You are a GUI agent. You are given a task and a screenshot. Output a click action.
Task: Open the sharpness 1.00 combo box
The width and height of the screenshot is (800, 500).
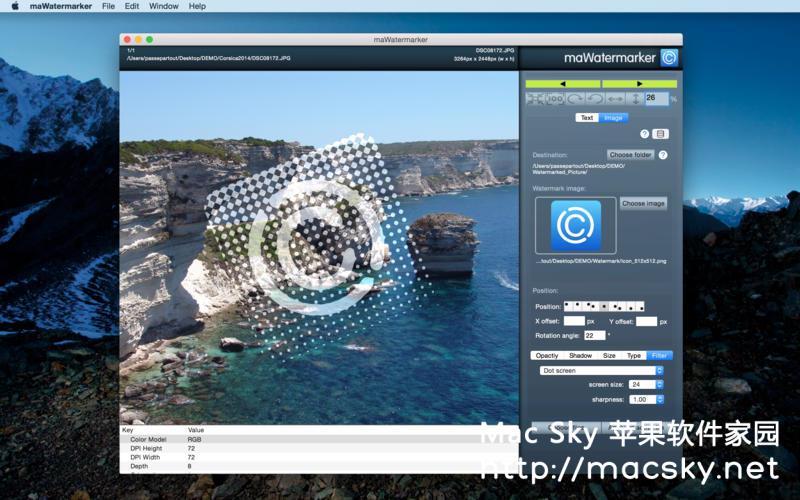[646, 399]
